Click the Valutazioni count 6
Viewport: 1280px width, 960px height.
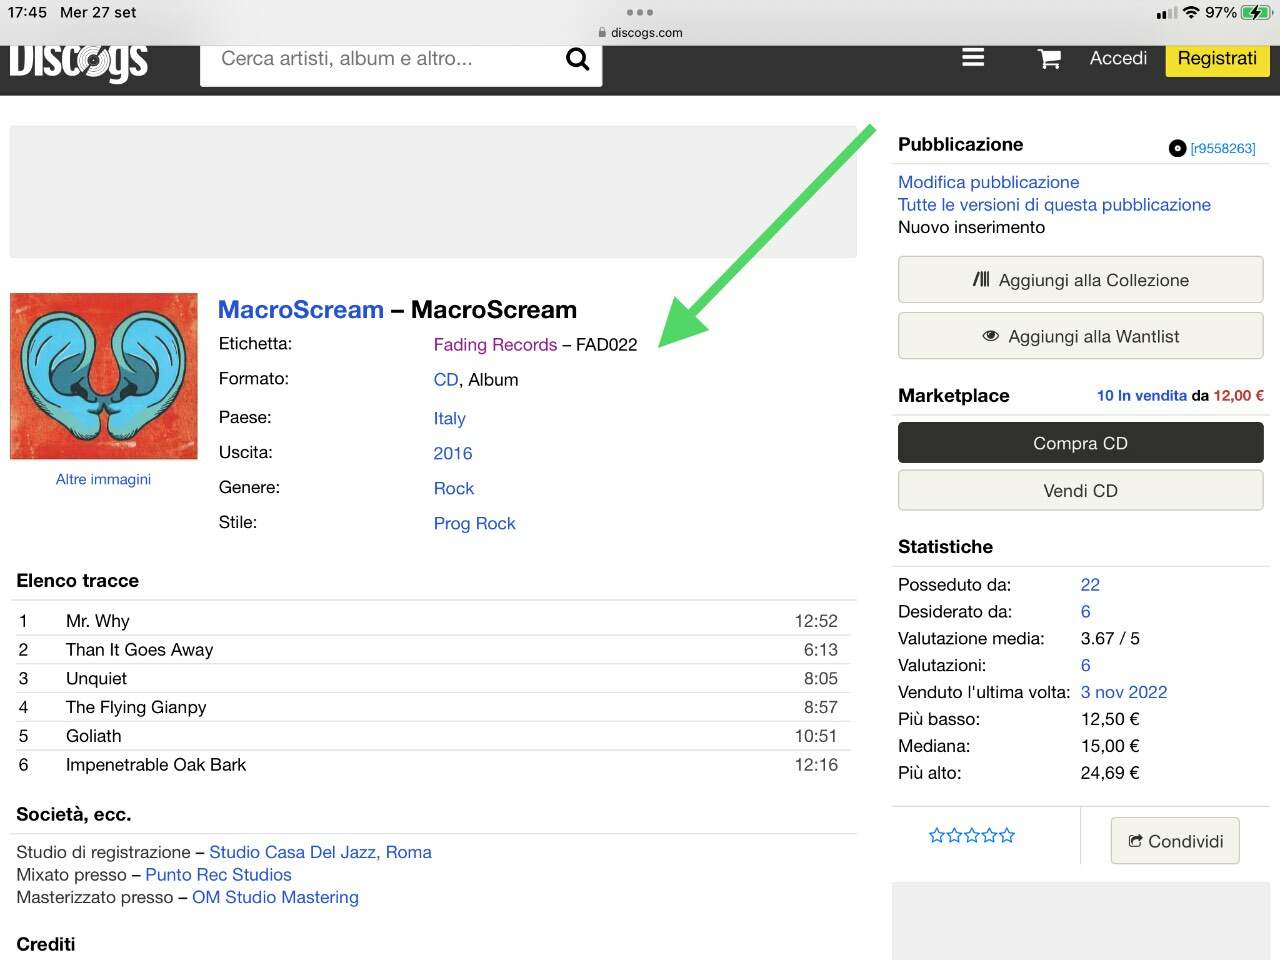point(1085,666)
